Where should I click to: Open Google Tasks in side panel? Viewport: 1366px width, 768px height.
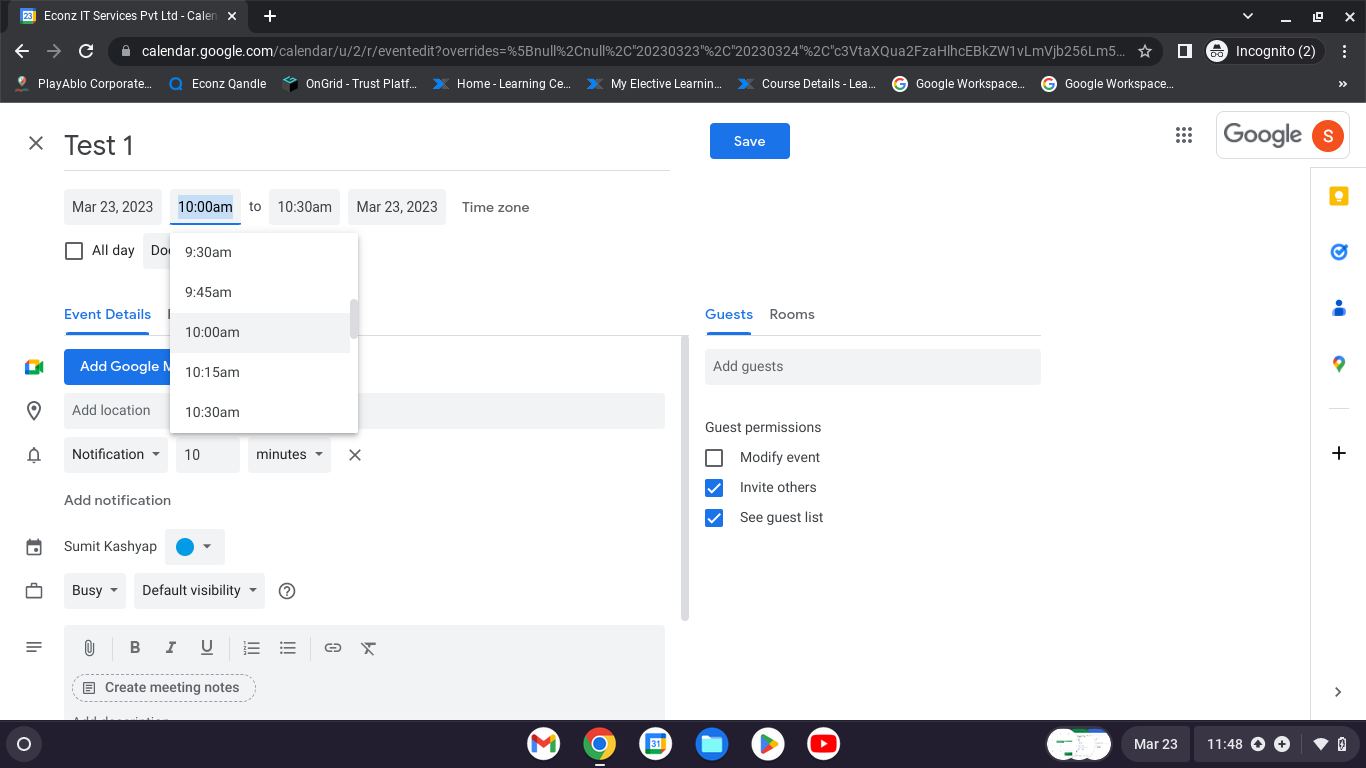pyautogui.click(x=1339, y=252)
